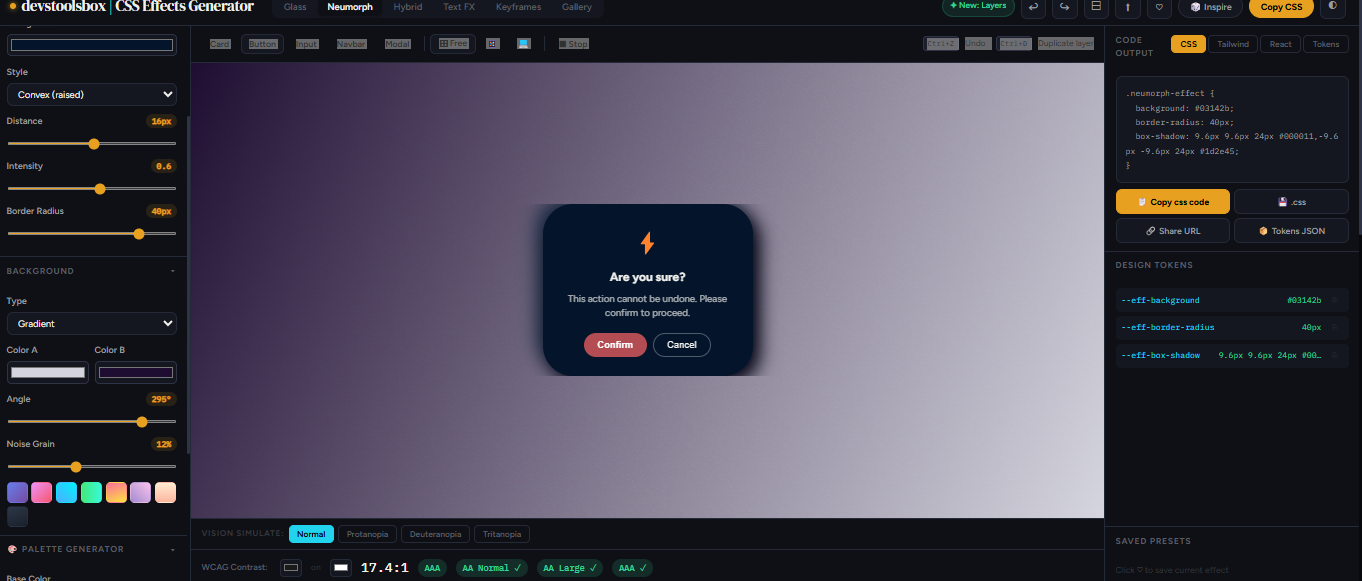Select Normal vision simulation
This screenshot has height=581, width=1362.
coord(311,534)
